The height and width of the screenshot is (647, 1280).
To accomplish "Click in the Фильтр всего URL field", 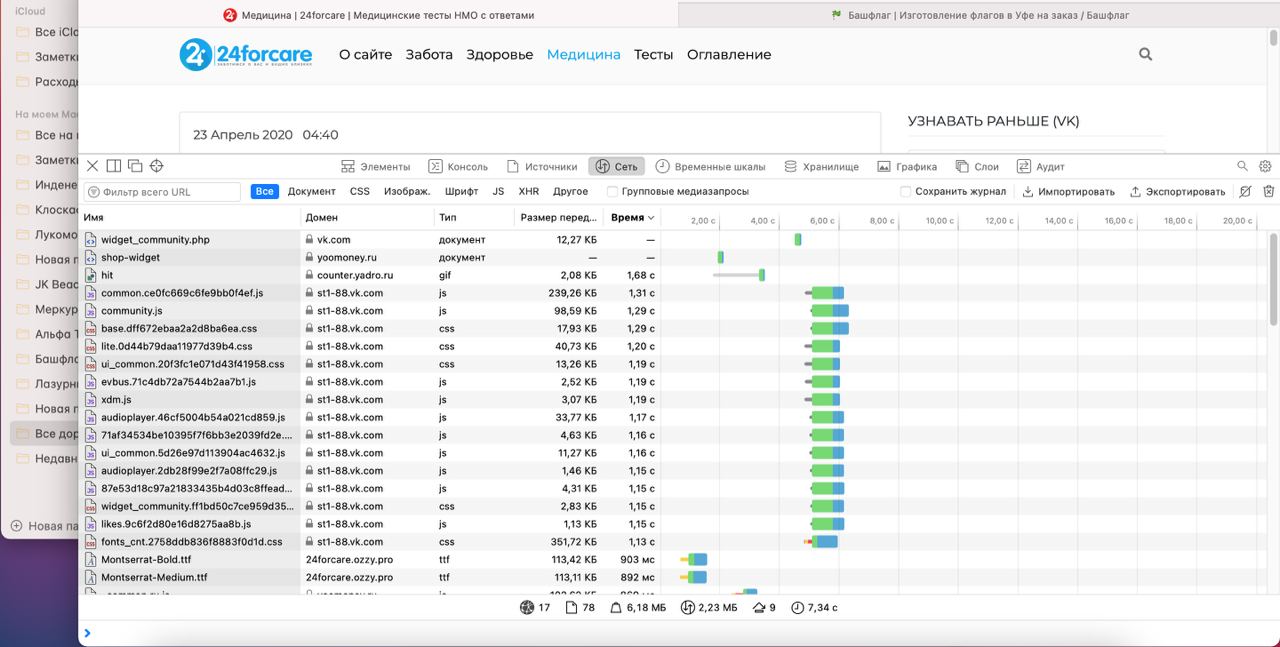I will pos(163,192).
